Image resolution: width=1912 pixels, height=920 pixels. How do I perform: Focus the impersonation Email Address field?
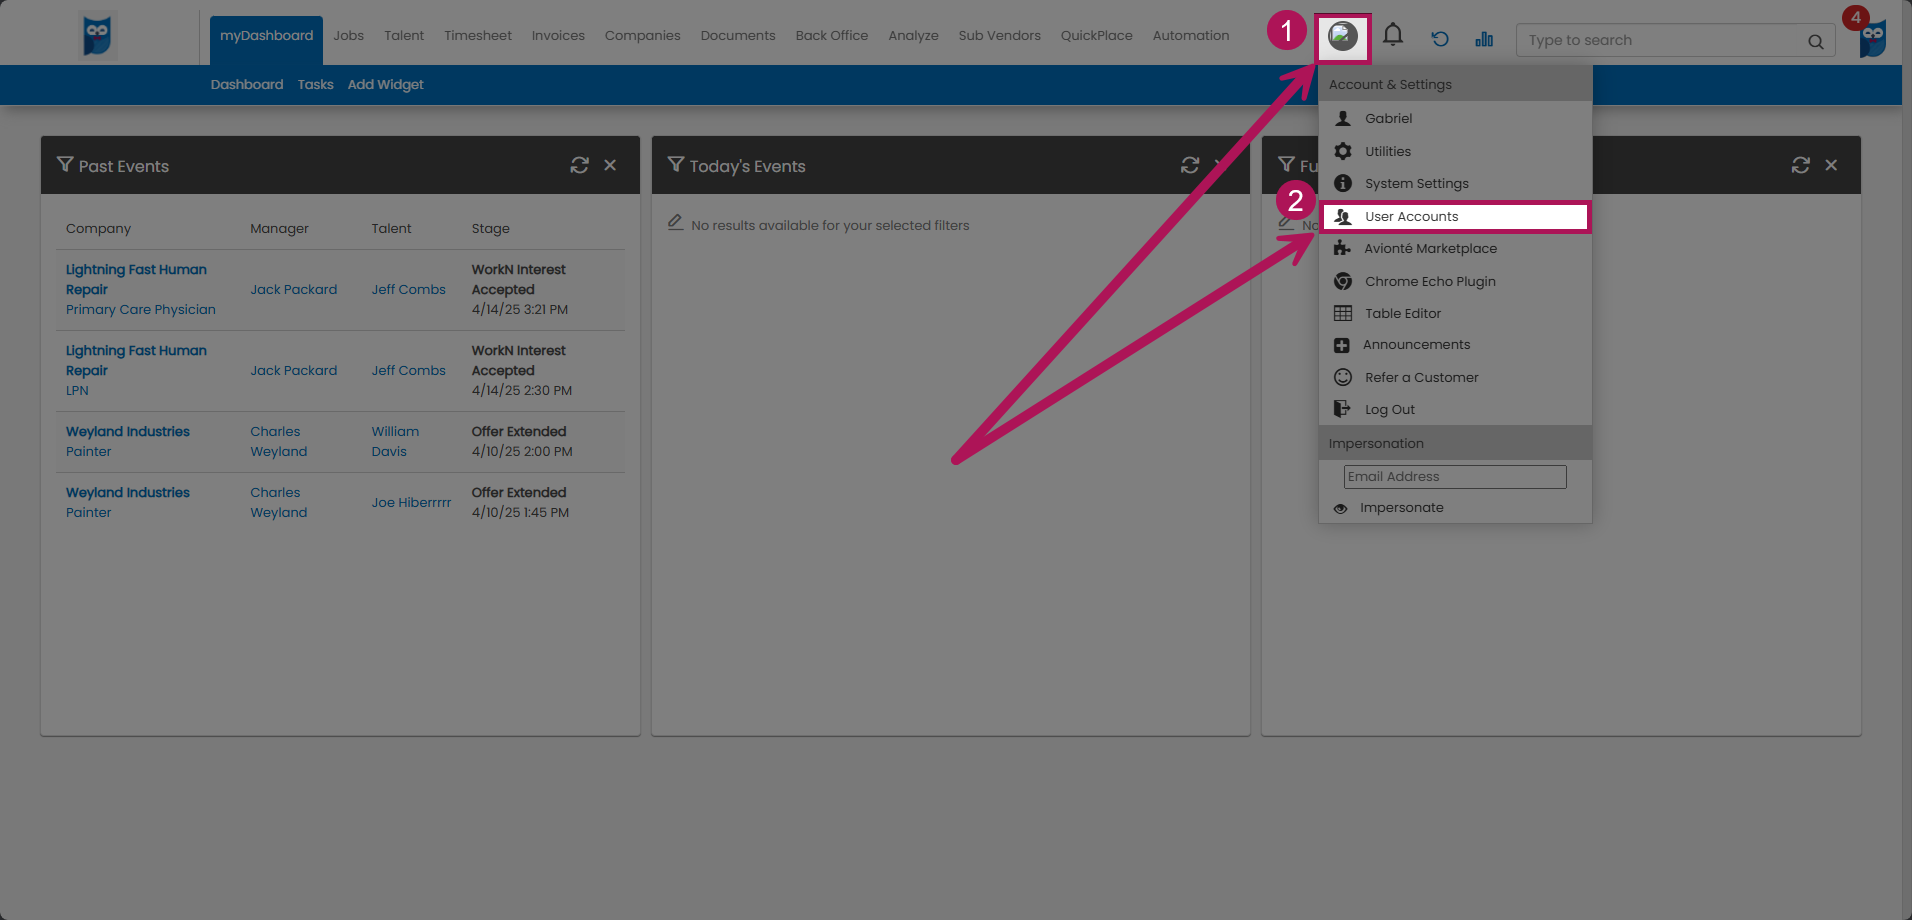(1454, 477)
